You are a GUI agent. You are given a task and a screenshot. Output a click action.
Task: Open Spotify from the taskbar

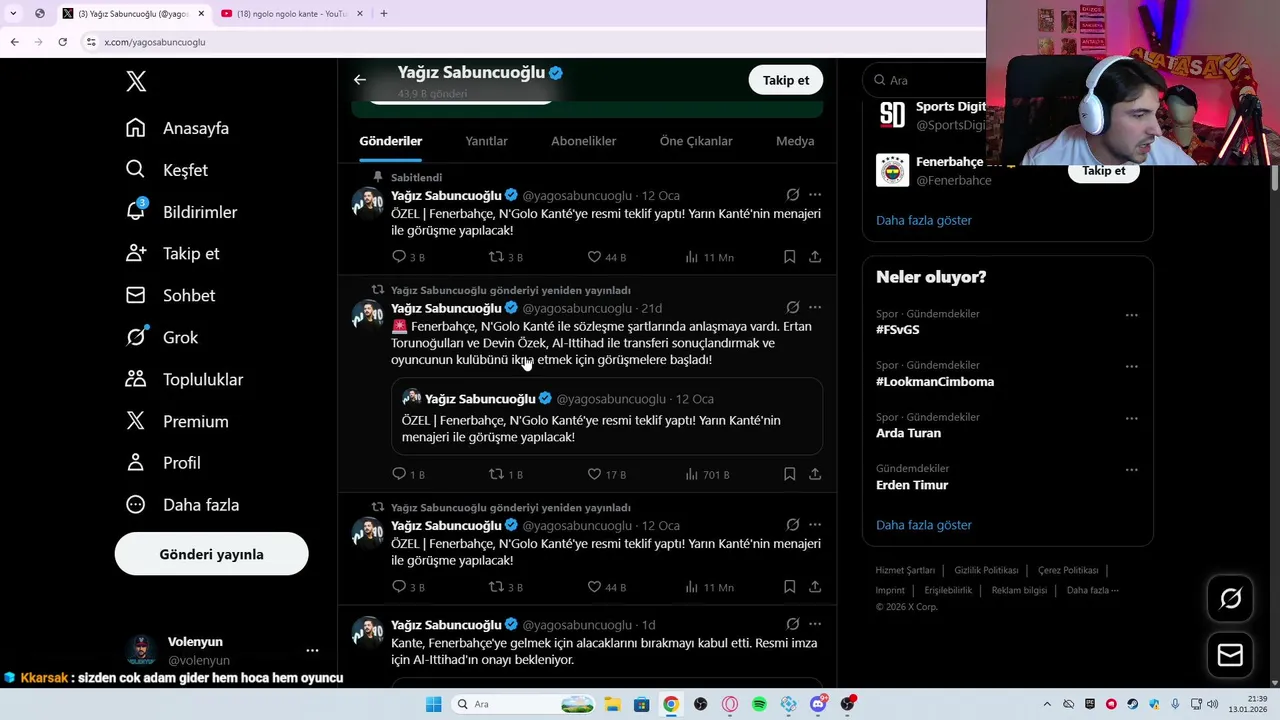pyautogui.click(x=759, y=704)
